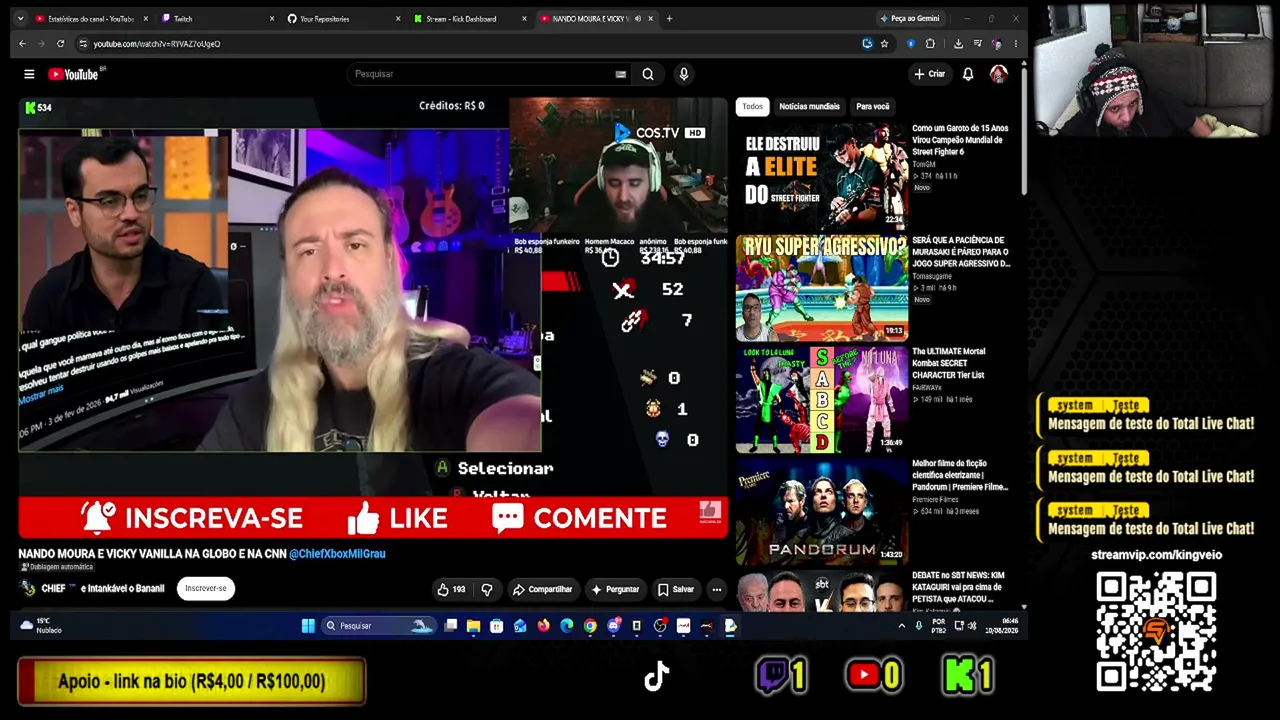Bookmark this page with the star icon
Image resolution: width=1280 pixels, height=720 pixels.
click(884, 44)
